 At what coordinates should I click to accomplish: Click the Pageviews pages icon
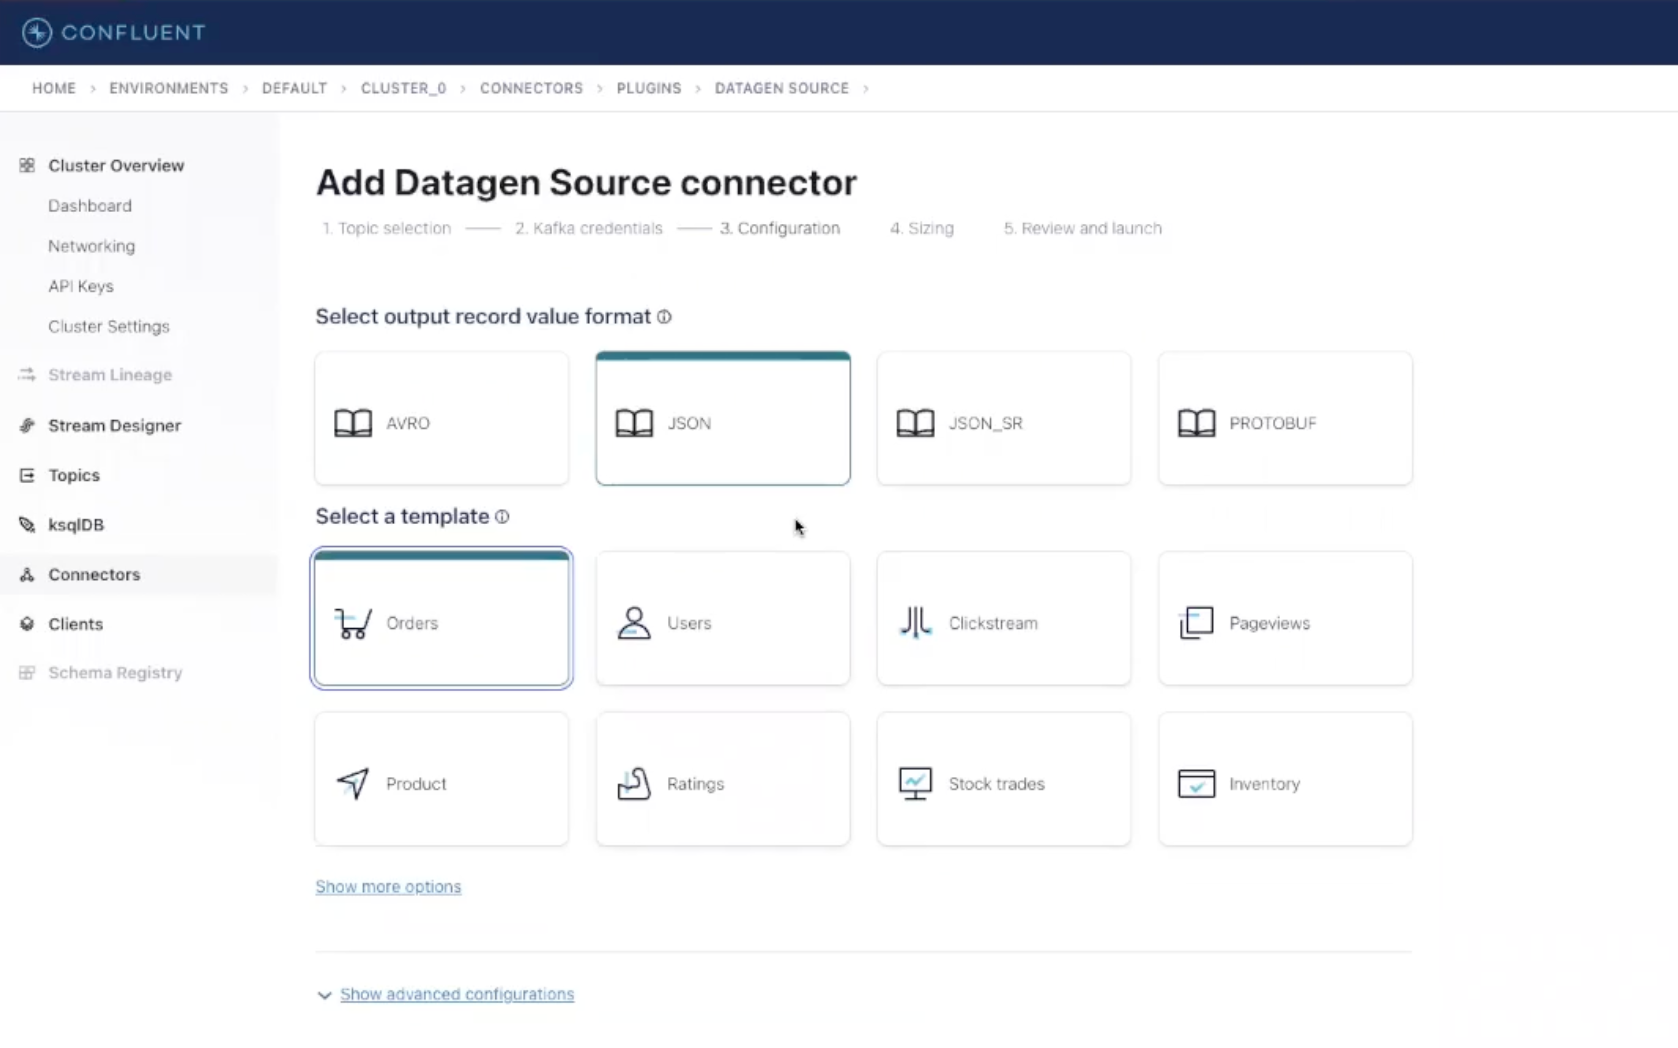click(x=1196, y=623)
